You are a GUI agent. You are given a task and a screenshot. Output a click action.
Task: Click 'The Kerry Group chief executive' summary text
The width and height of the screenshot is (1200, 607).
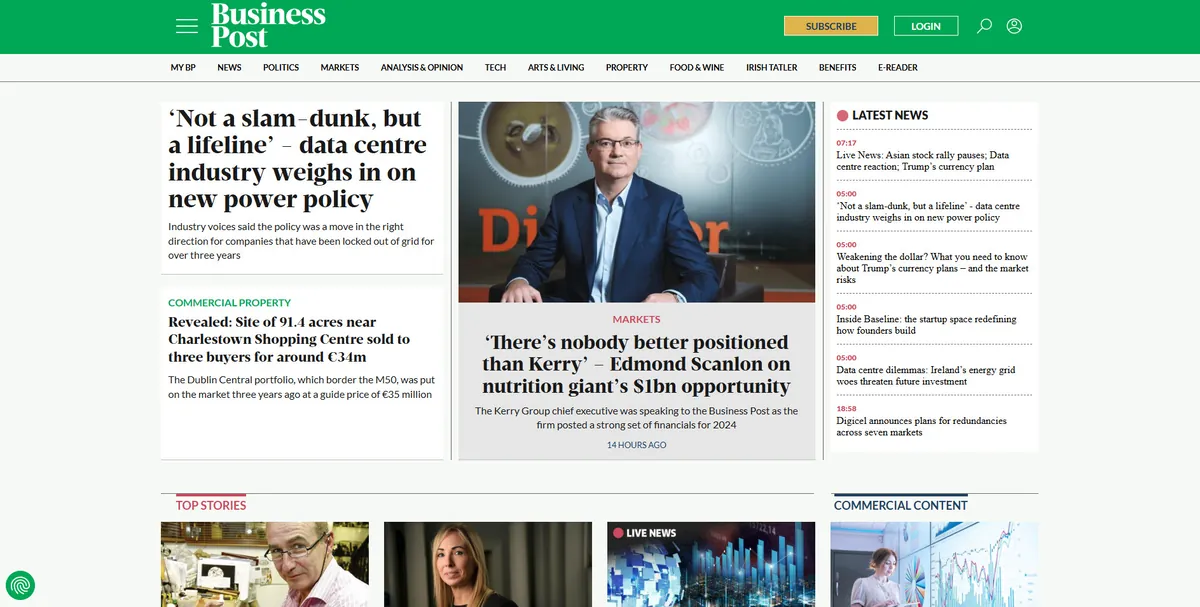pos(637,418)
